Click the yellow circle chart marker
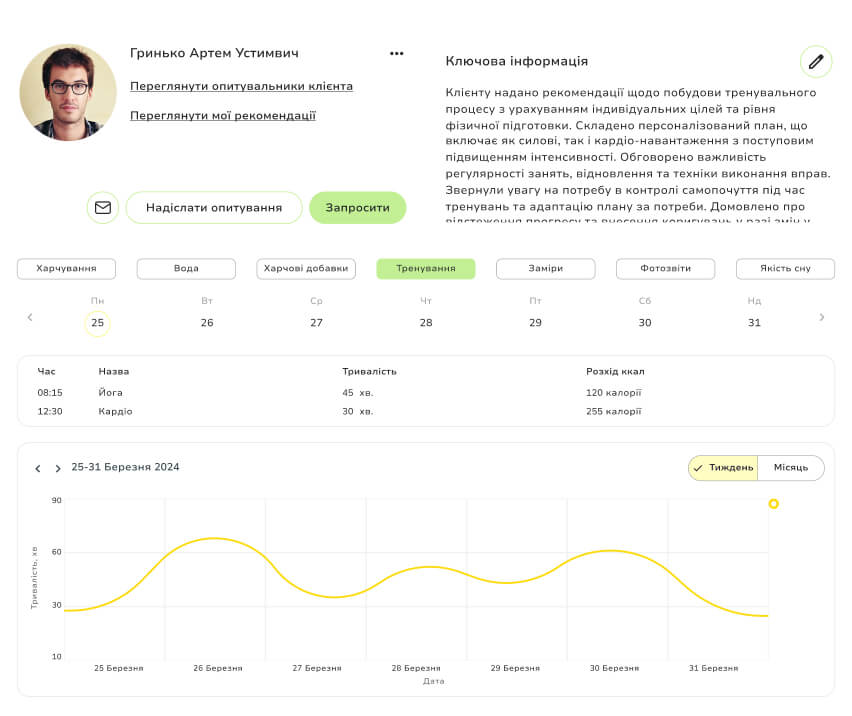 (773, 504)
